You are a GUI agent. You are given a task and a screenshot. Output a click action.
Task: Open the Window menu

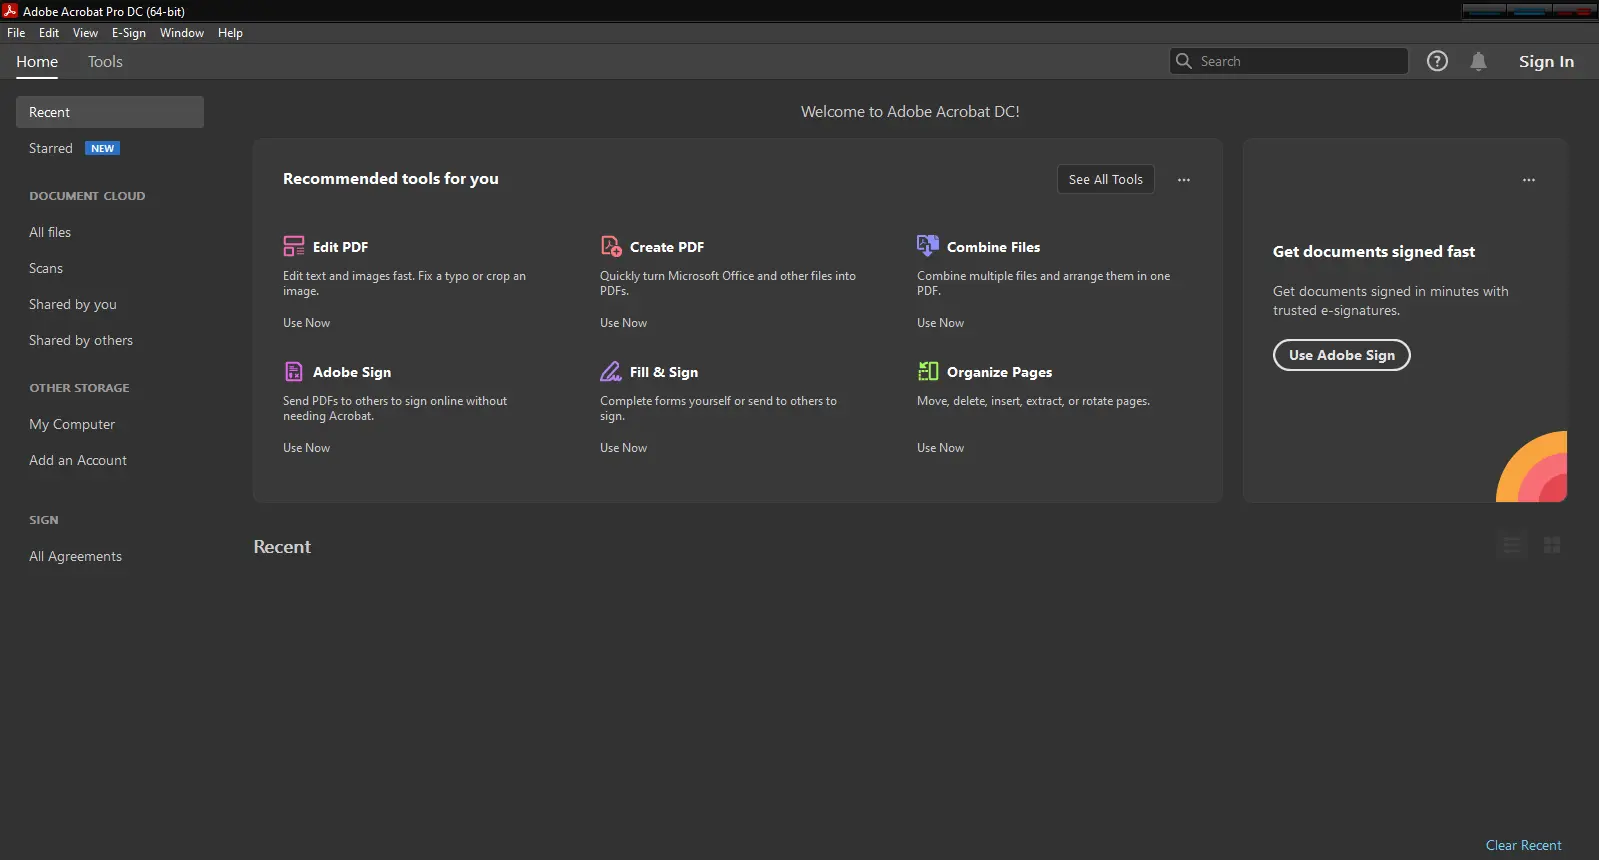[182, 33]
